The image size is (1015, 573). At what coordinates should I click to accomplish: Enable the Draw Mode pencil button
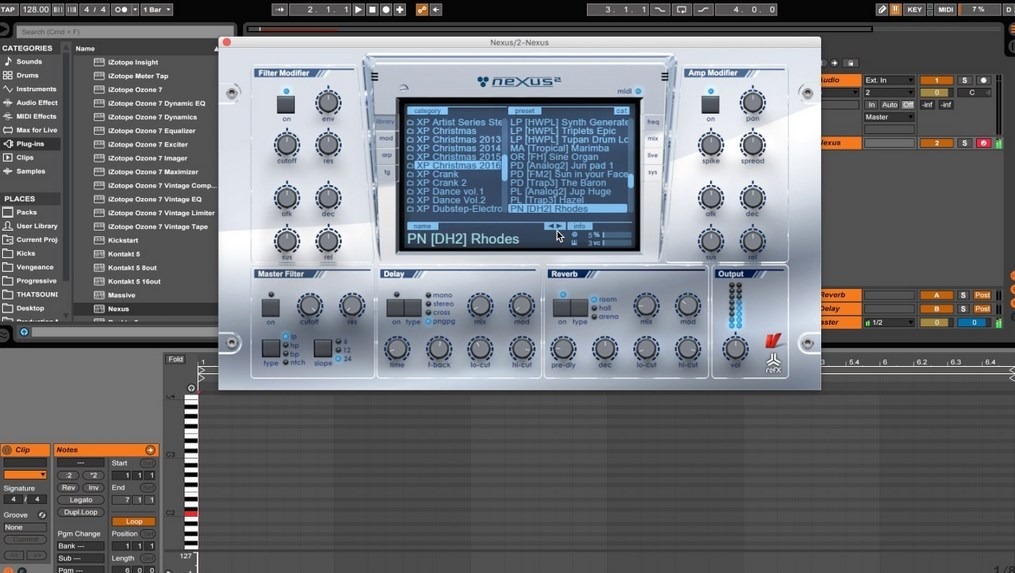tap(882, 10)
